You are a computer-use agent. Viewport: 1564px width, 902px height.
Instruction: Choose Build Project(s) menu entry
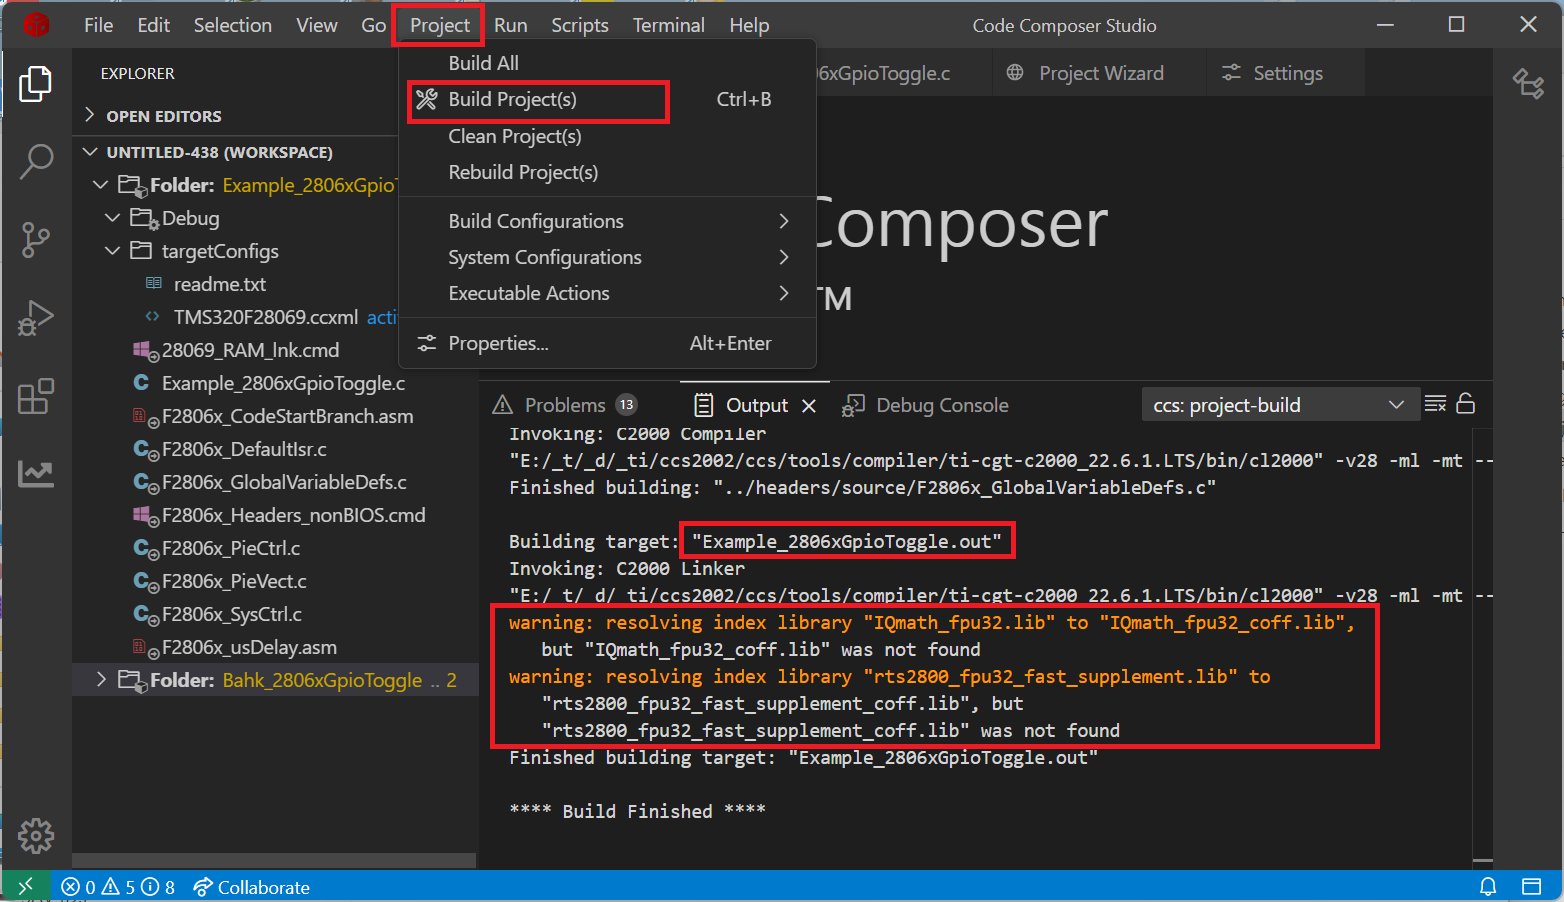(x=608, y=99)
